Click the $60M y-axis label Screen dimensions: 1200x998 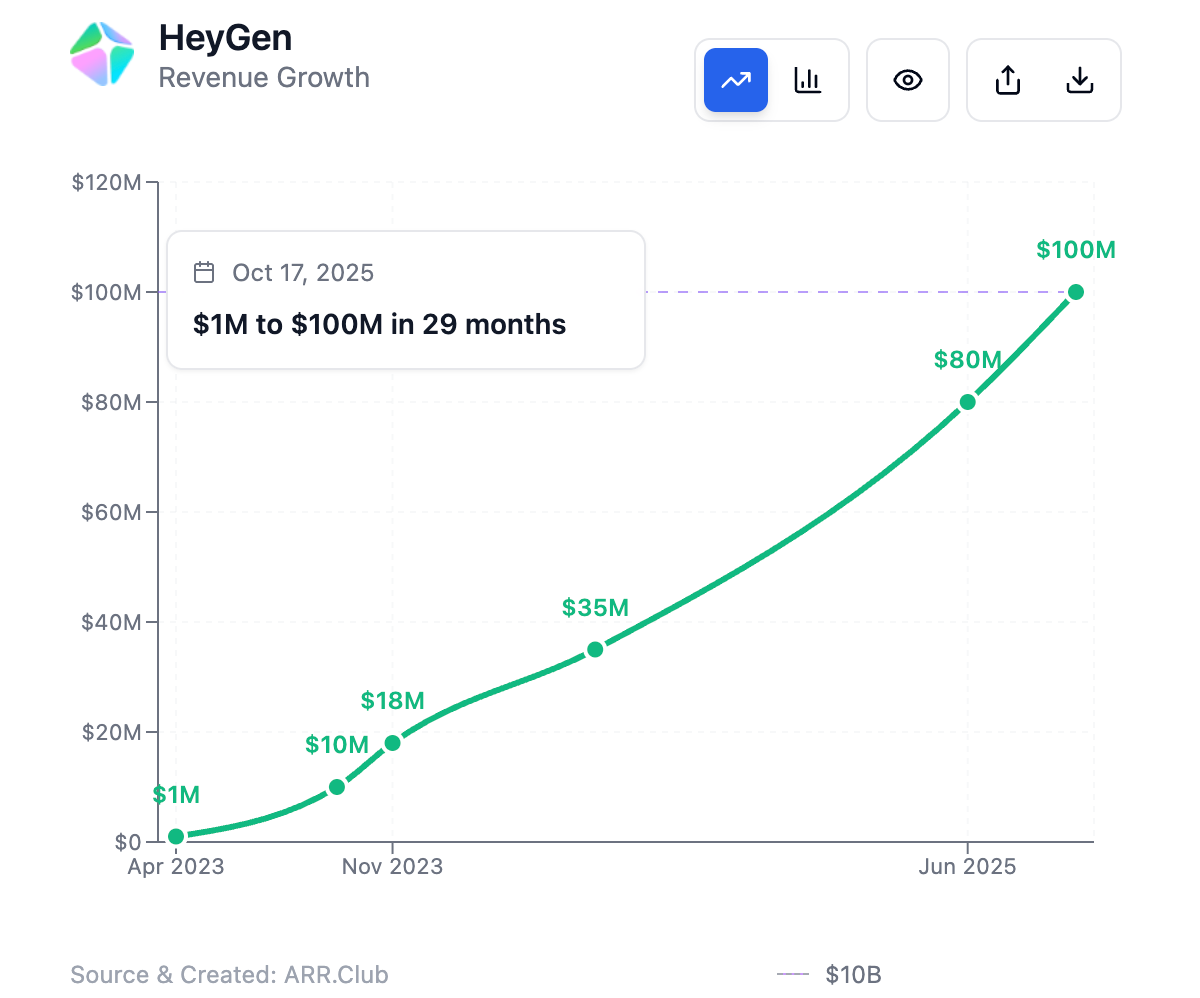click(x=111, y=513)
